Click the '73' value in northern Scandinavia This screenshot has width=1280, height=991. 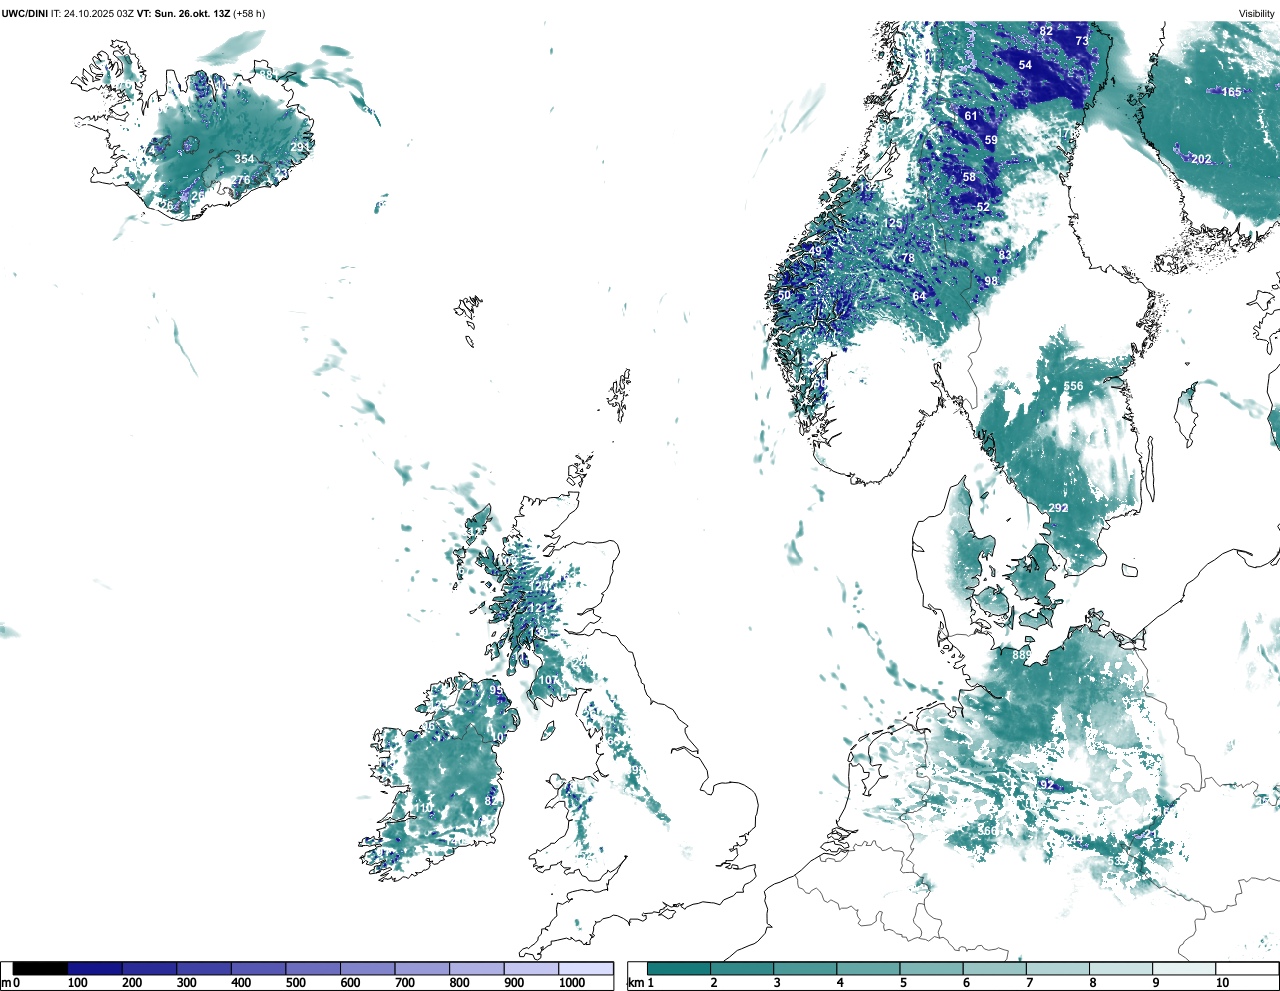point(1082,41)
